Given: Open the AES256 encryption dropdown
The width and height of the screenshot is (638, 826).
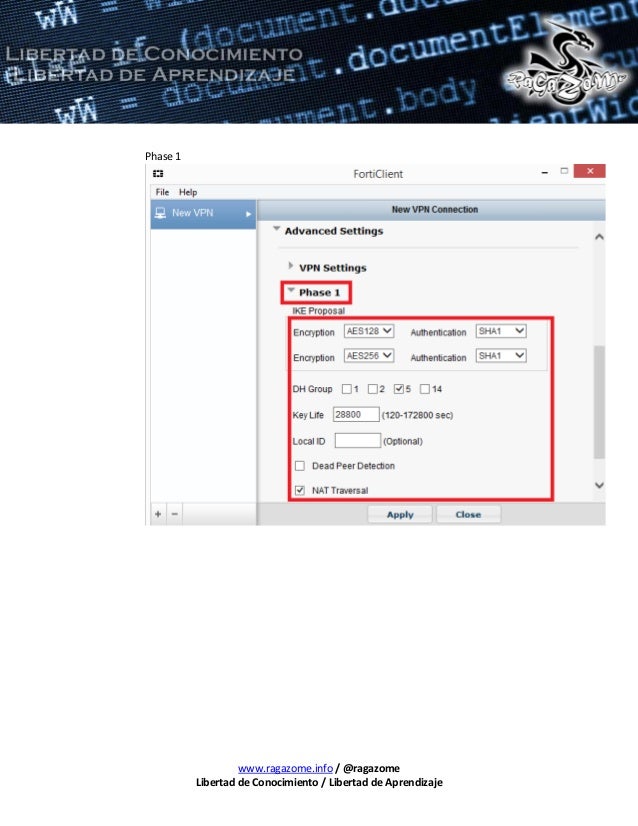Looking at the screenshot, I should coord(369,356).
